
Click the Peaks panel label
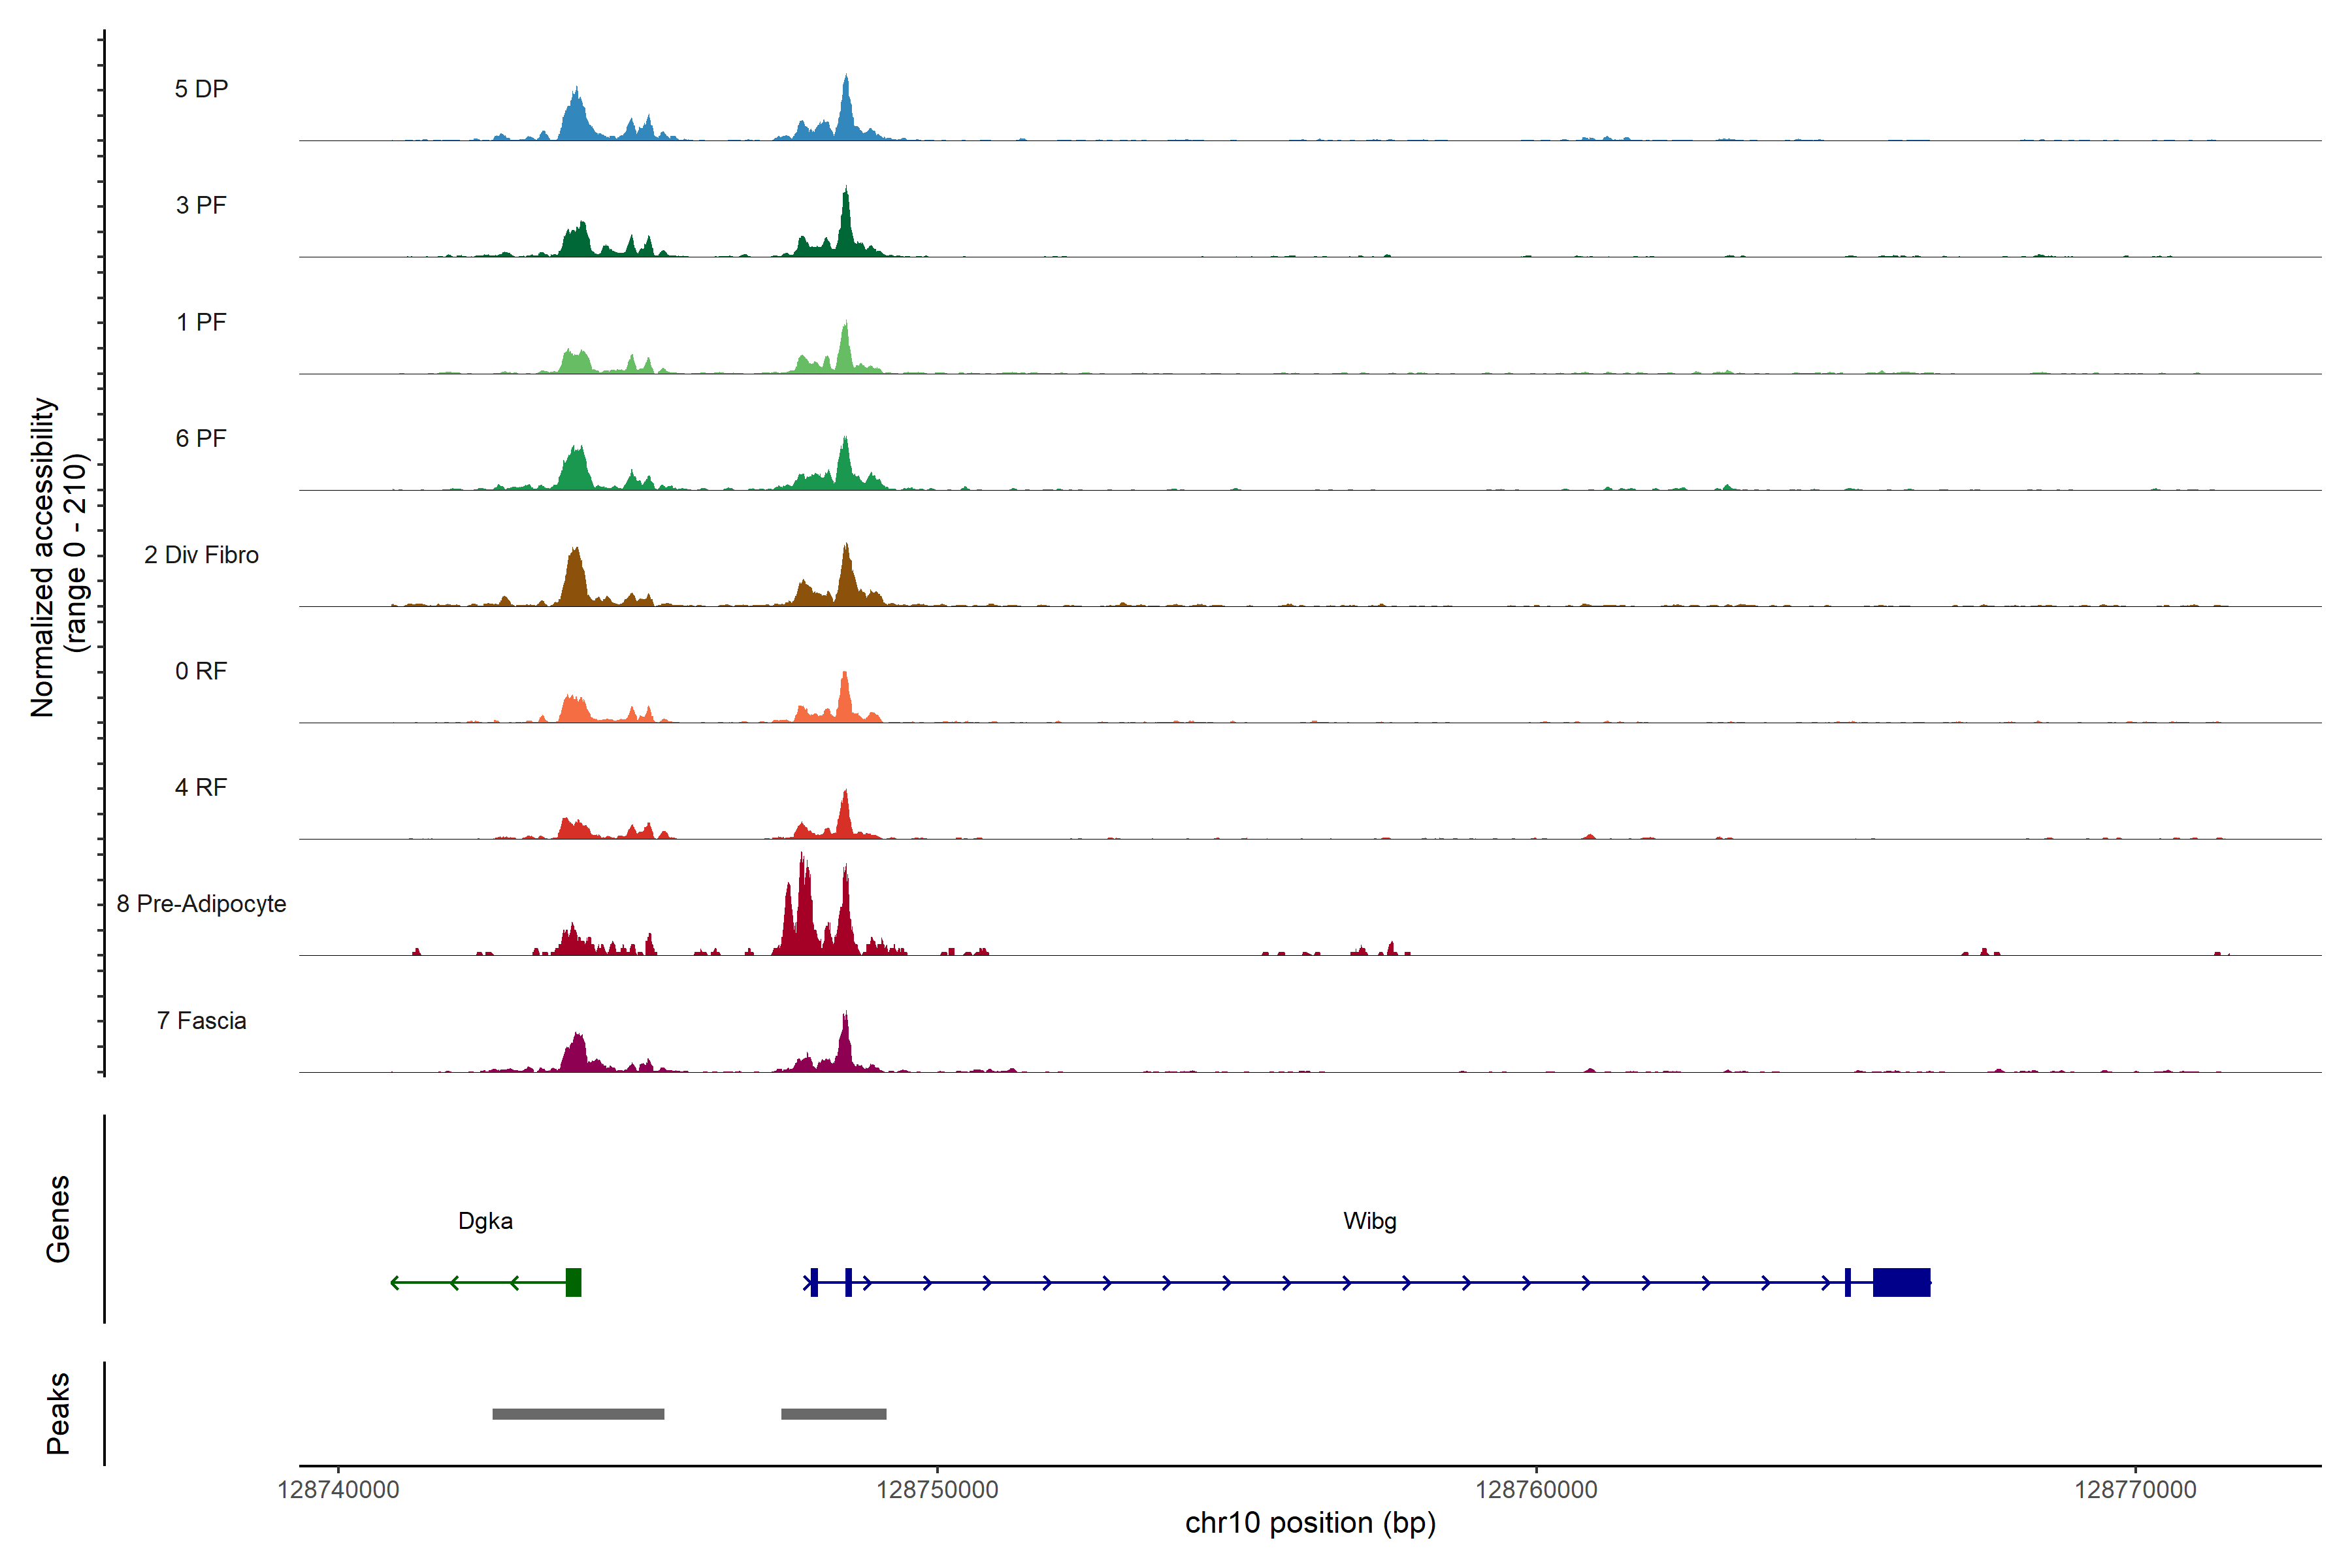[x=58, y=1413]
